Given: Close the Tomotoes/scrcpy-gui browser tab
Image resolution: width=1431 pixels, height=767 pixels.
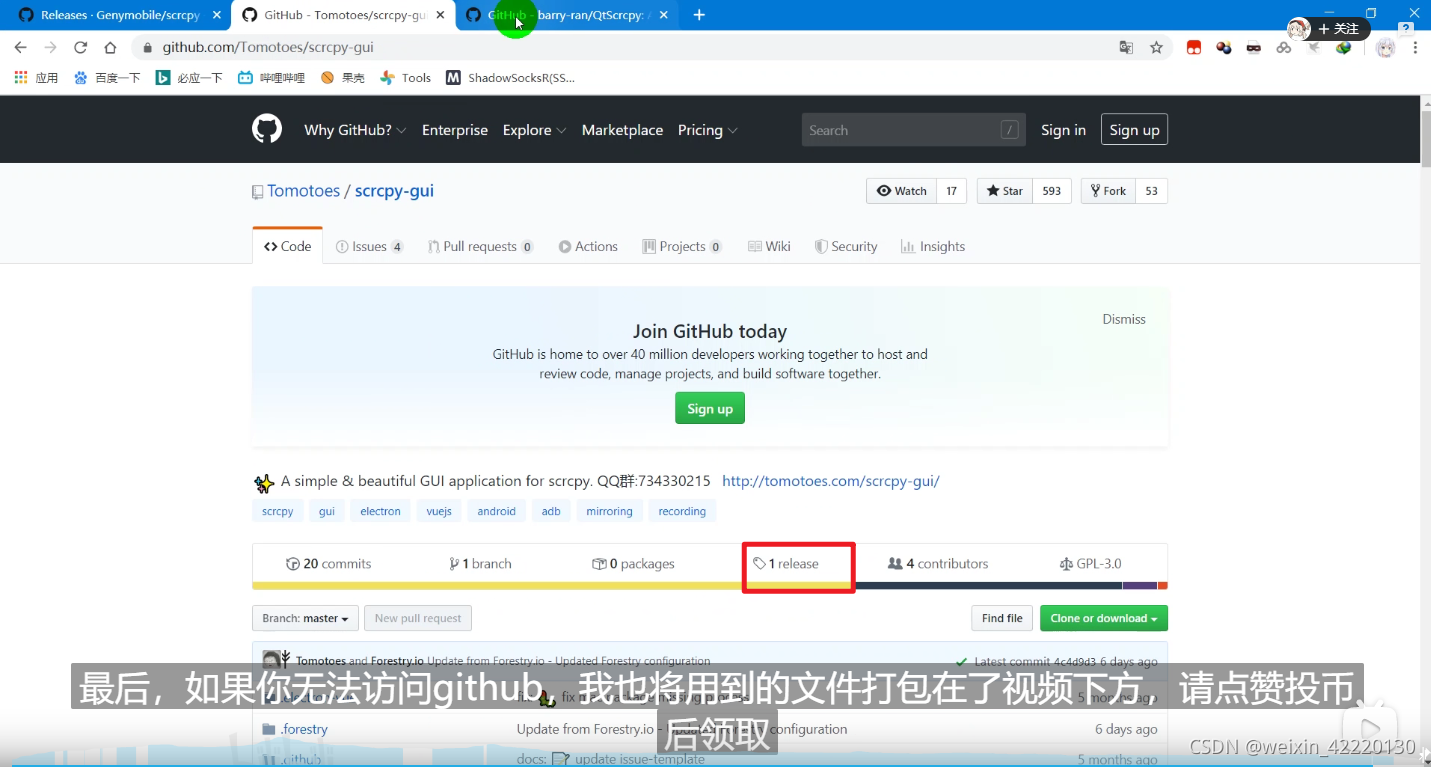Looking at the screenshot, I should coord(440,15).
